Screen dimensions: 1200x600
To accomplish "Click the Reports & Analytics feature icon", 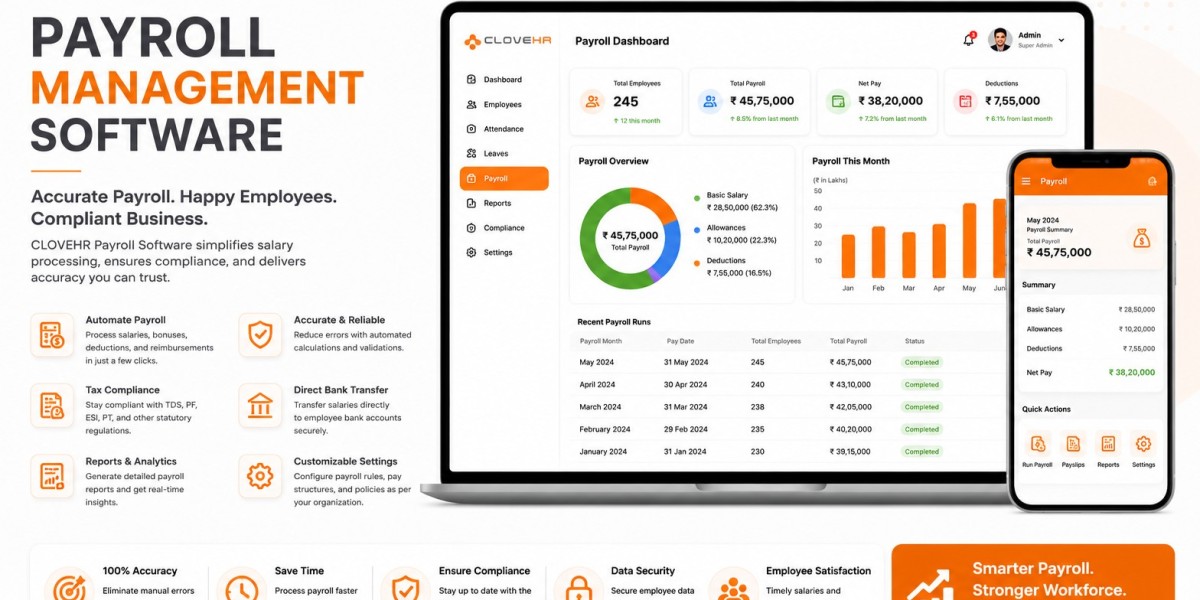I will 52,476.
